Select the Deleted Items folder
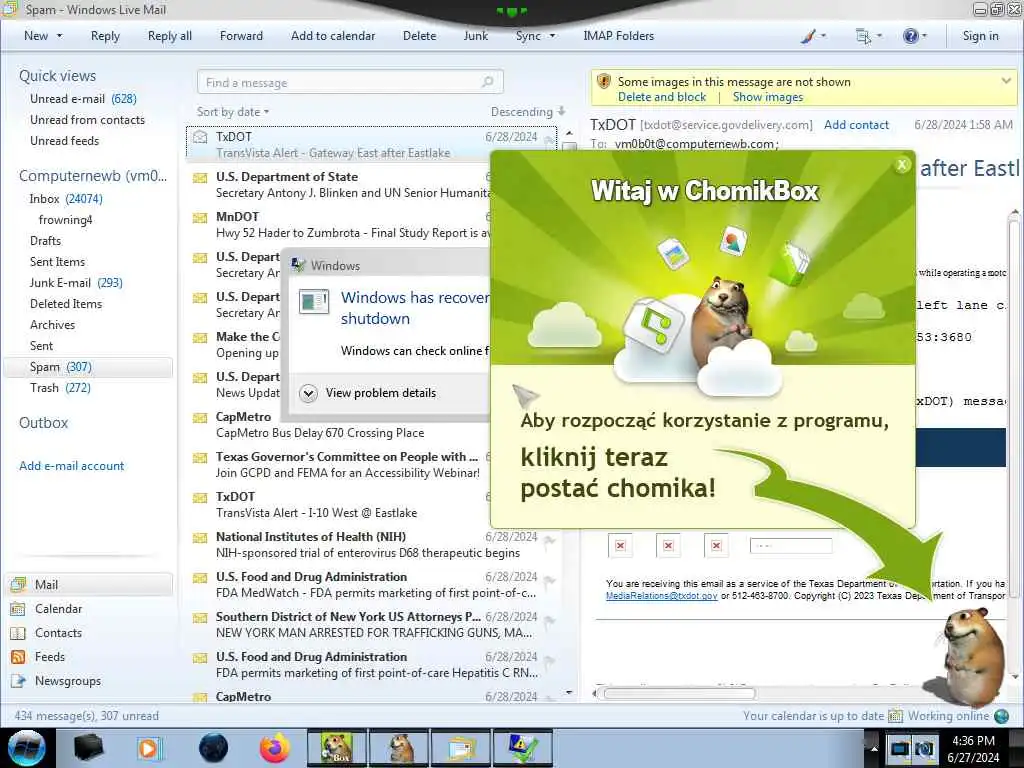Image resolution: width=1024 pixels, height=768 pixels. 66,304
